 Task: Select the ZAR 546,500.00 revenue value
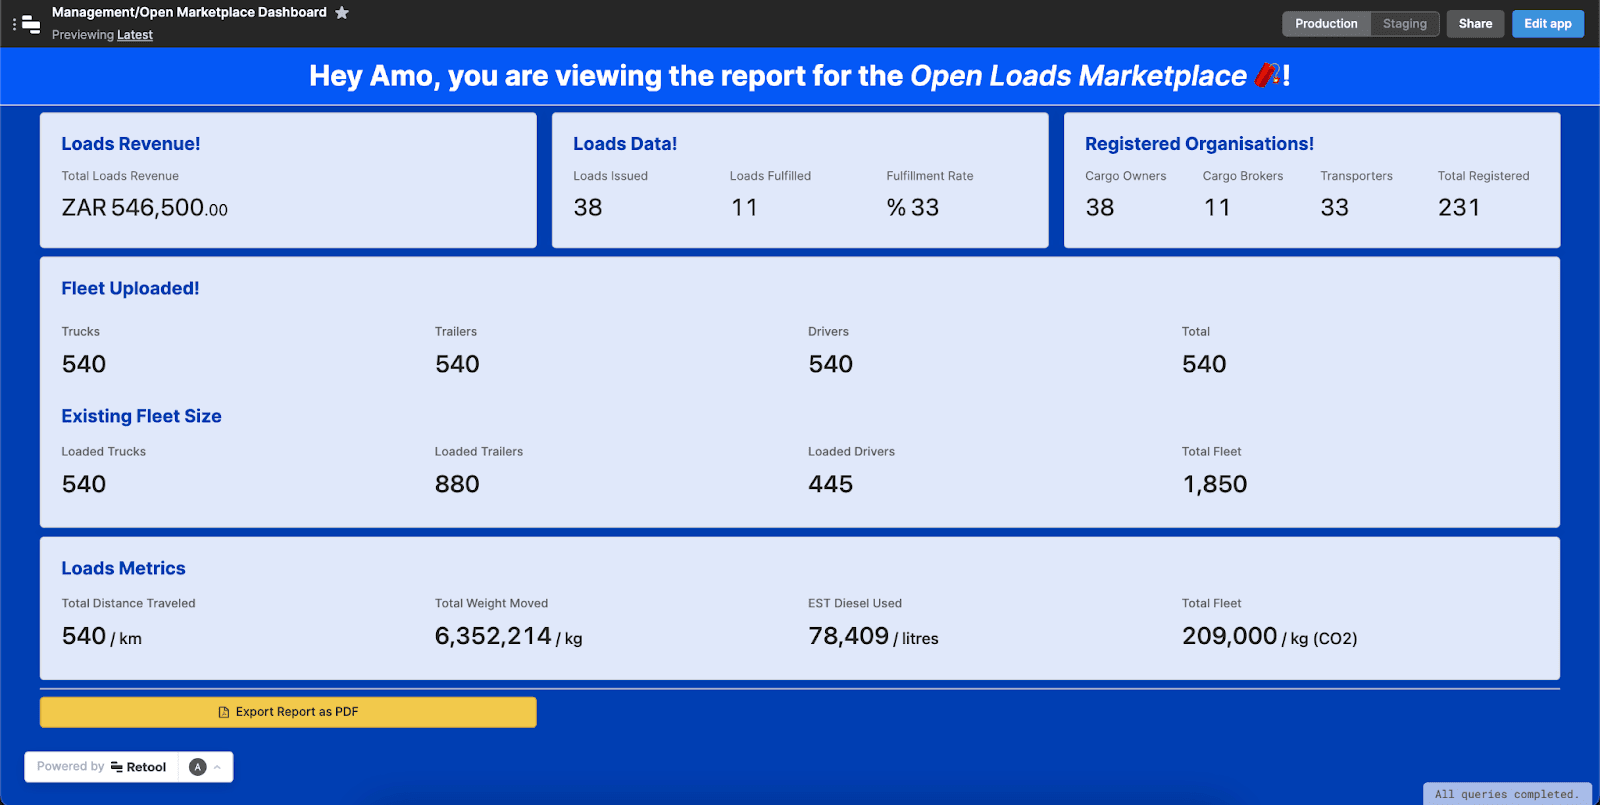click(145, 208)
